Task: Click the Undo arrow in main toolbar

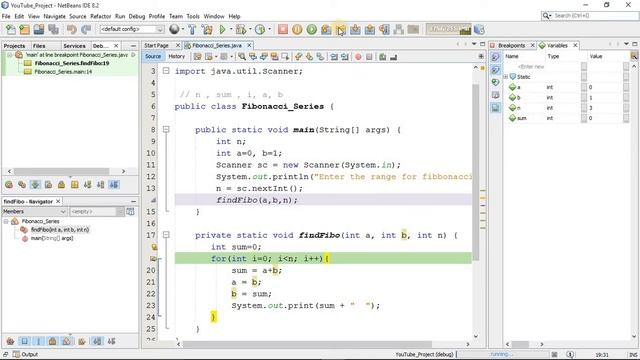Action: [x=71, y=29]
